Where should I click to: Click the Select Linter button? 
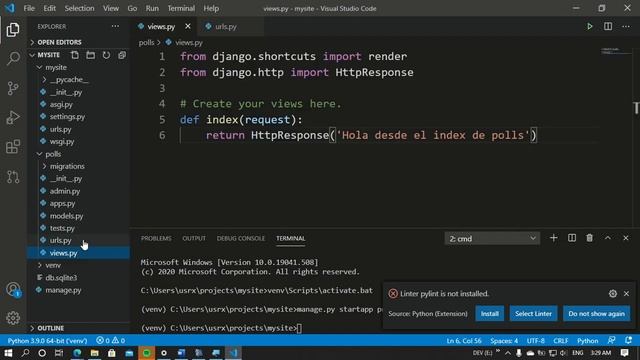[533, 313]
